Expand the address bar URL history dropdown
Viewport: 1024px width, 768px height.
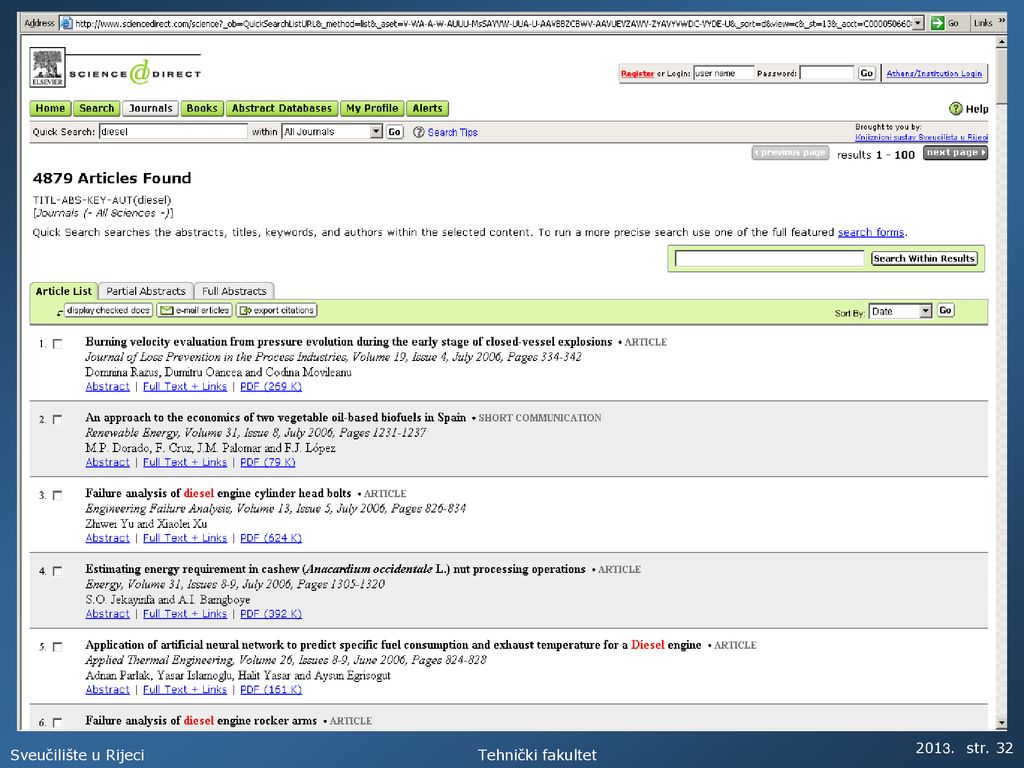(x=918, y=24)
